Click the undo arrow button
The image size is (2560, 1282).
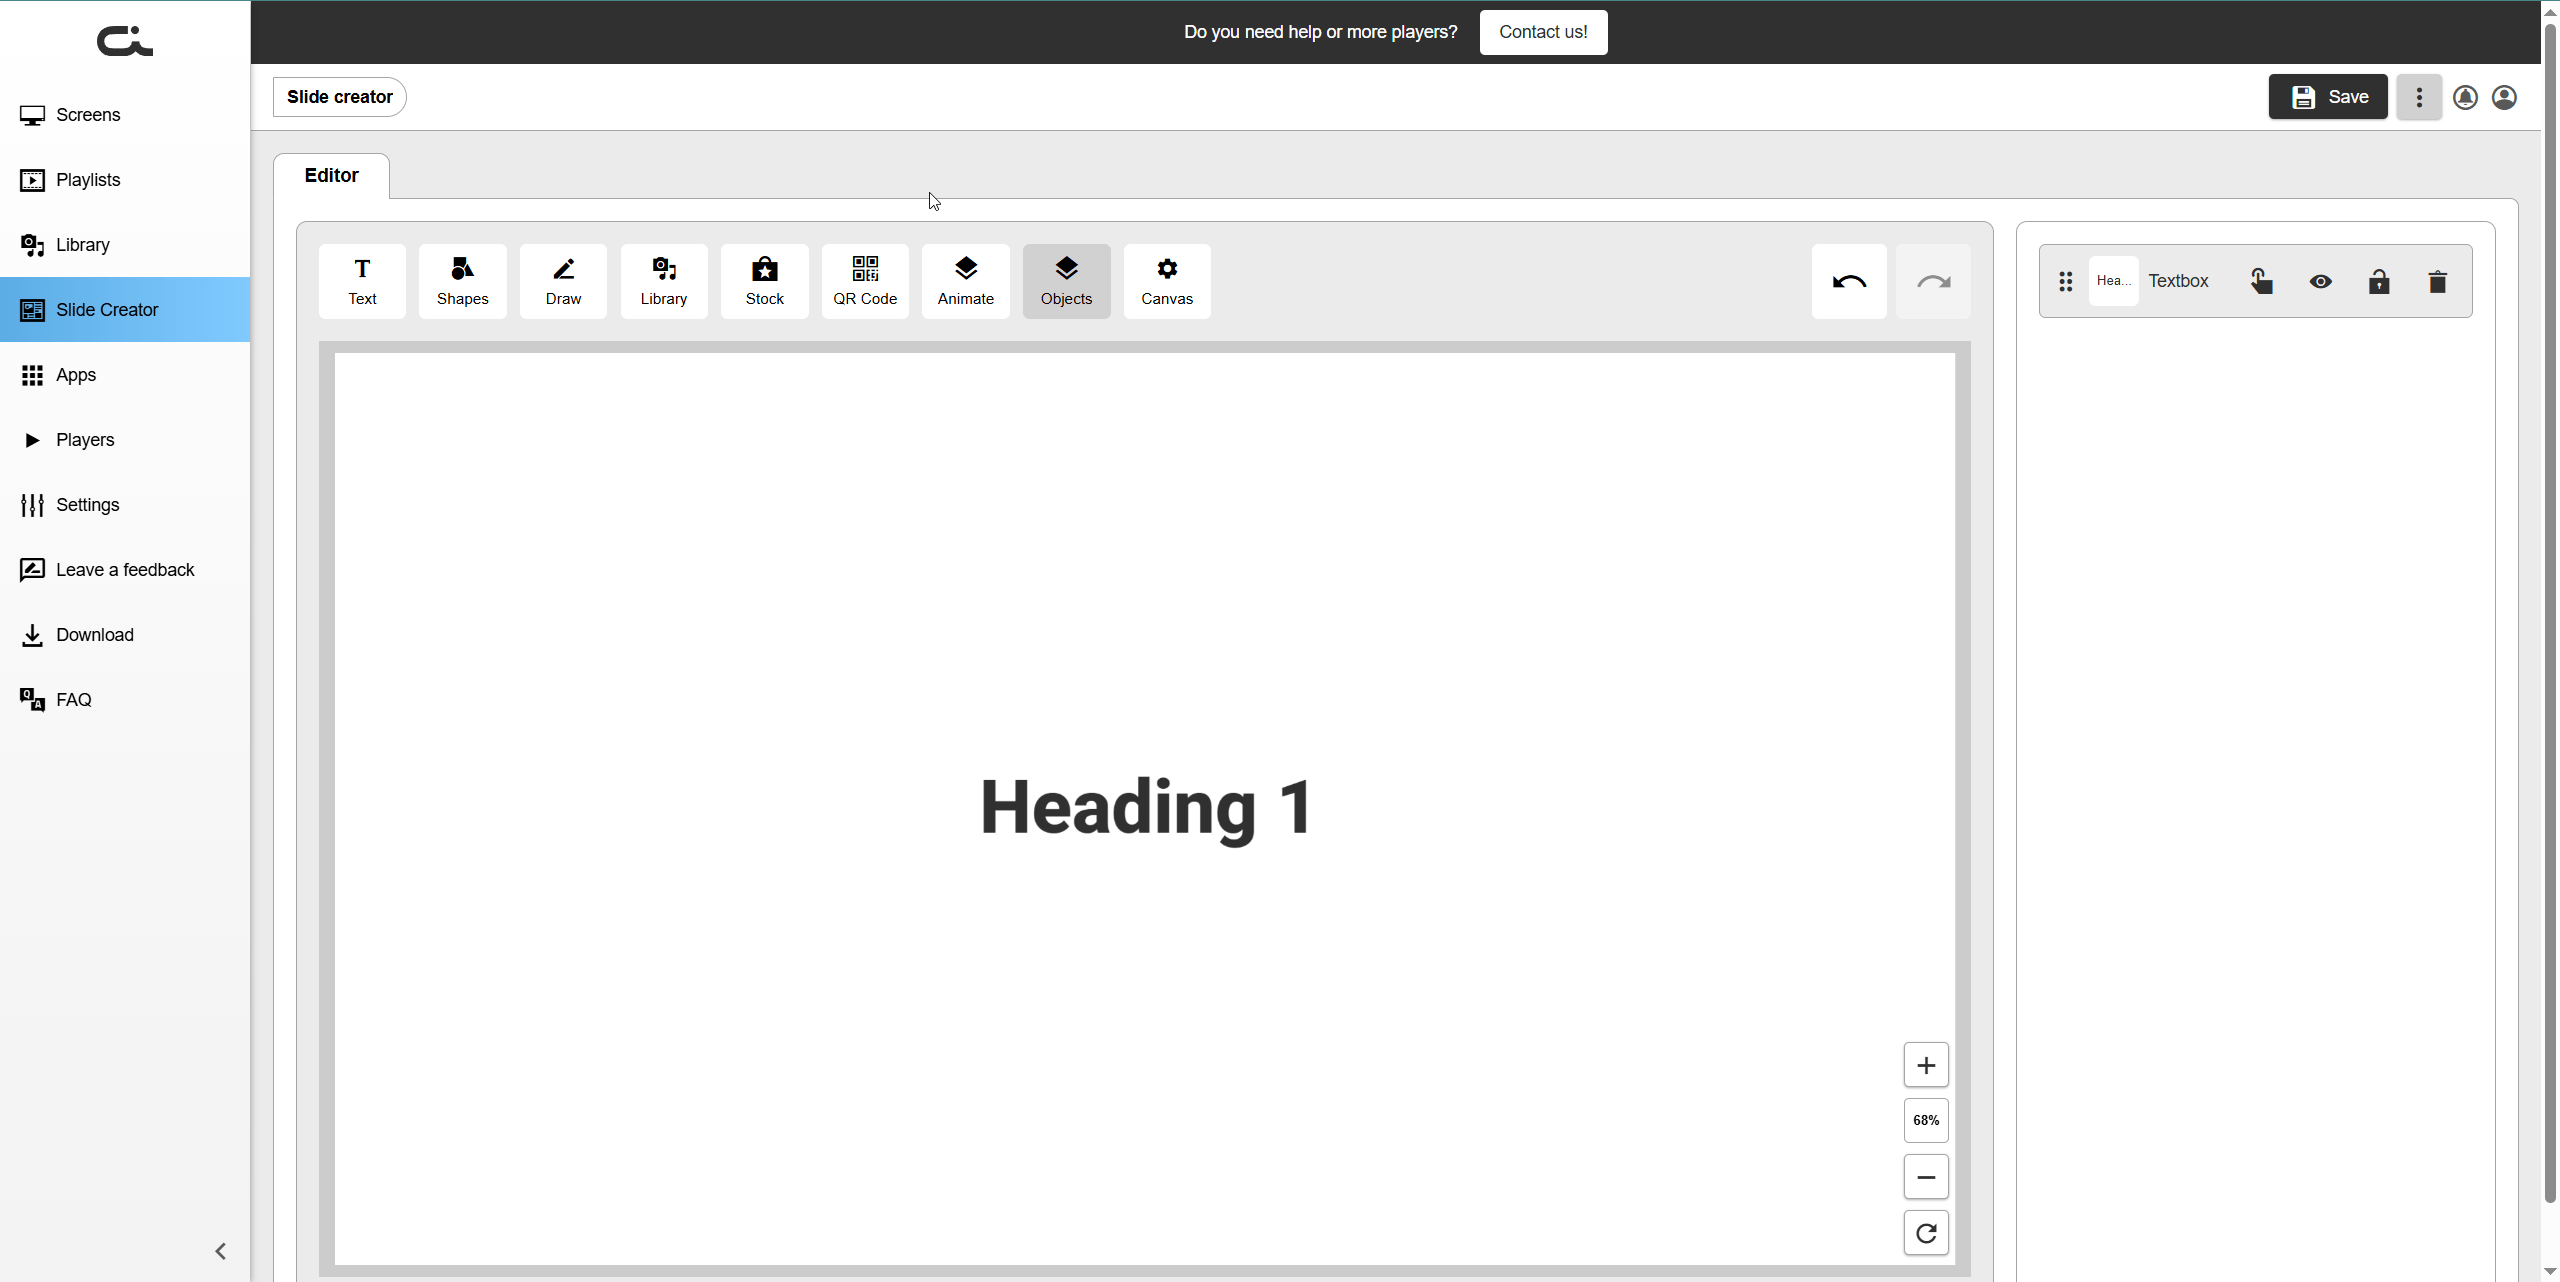(x=1848, y=282)
